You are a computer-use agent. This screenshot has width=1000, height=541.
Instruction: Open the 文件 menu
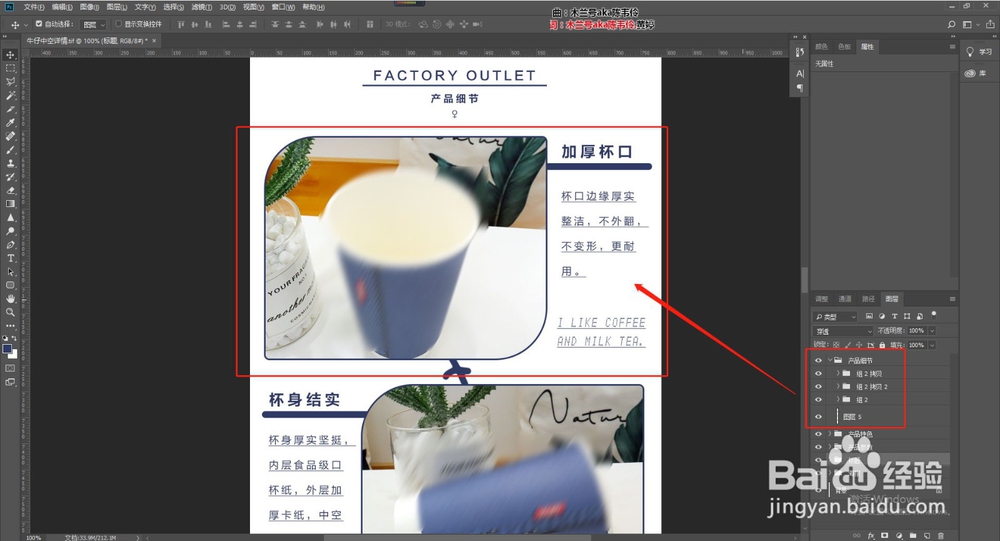pyautogui.click(x=34, y=7)
